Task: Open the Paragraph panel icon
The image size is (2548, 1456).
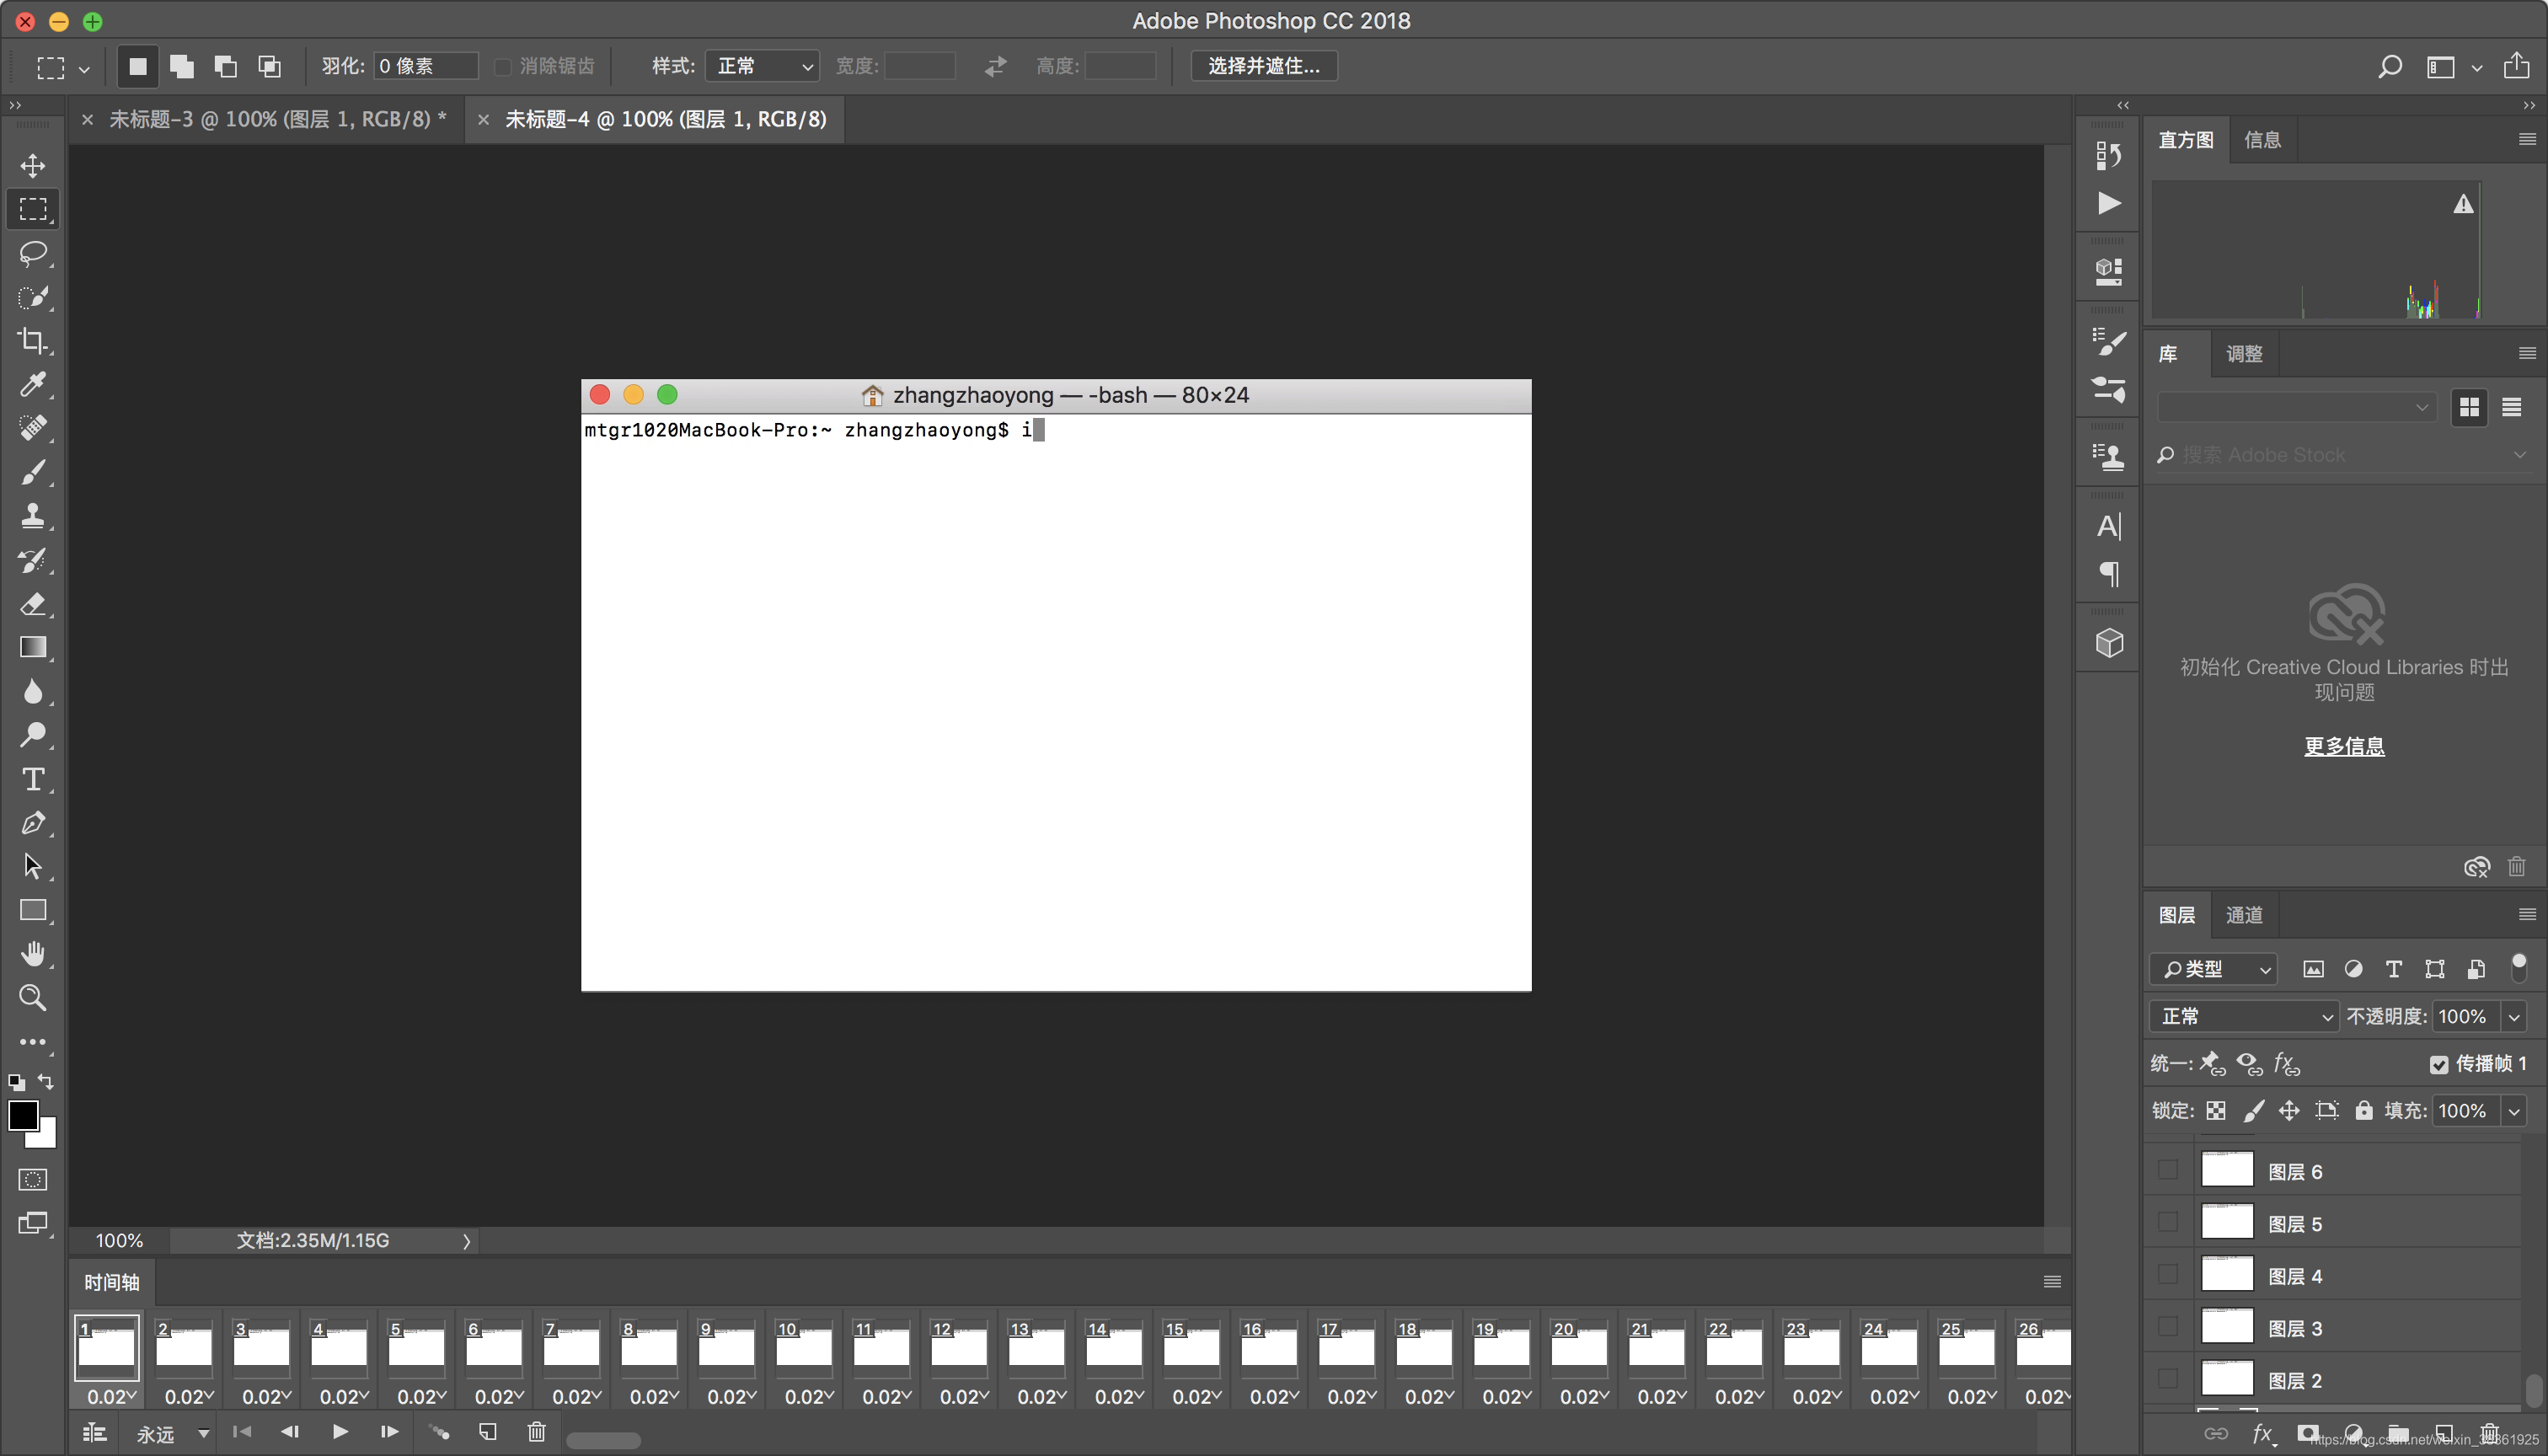Action: (x=2109, y=574)
